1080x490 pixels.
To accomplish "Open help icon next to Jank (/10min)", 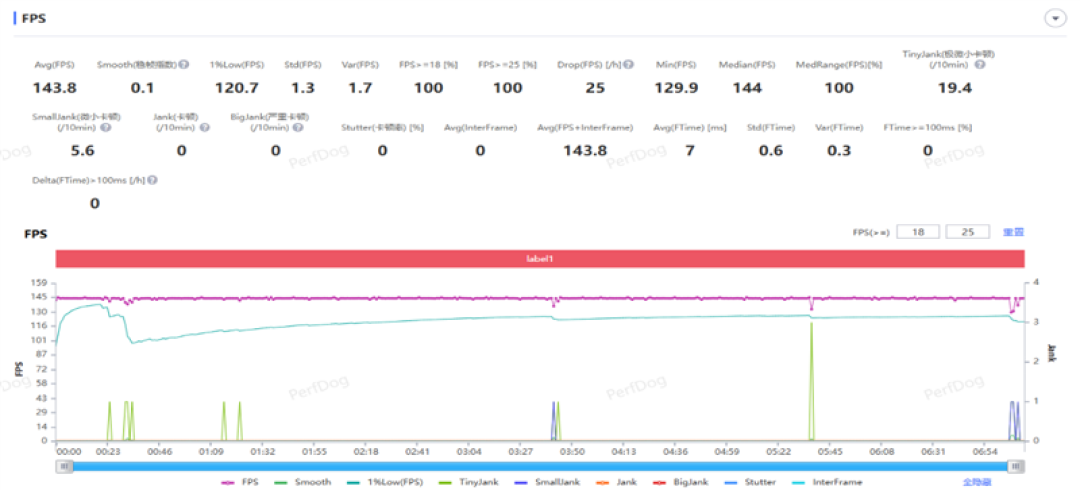I will [x=204, y=127].
